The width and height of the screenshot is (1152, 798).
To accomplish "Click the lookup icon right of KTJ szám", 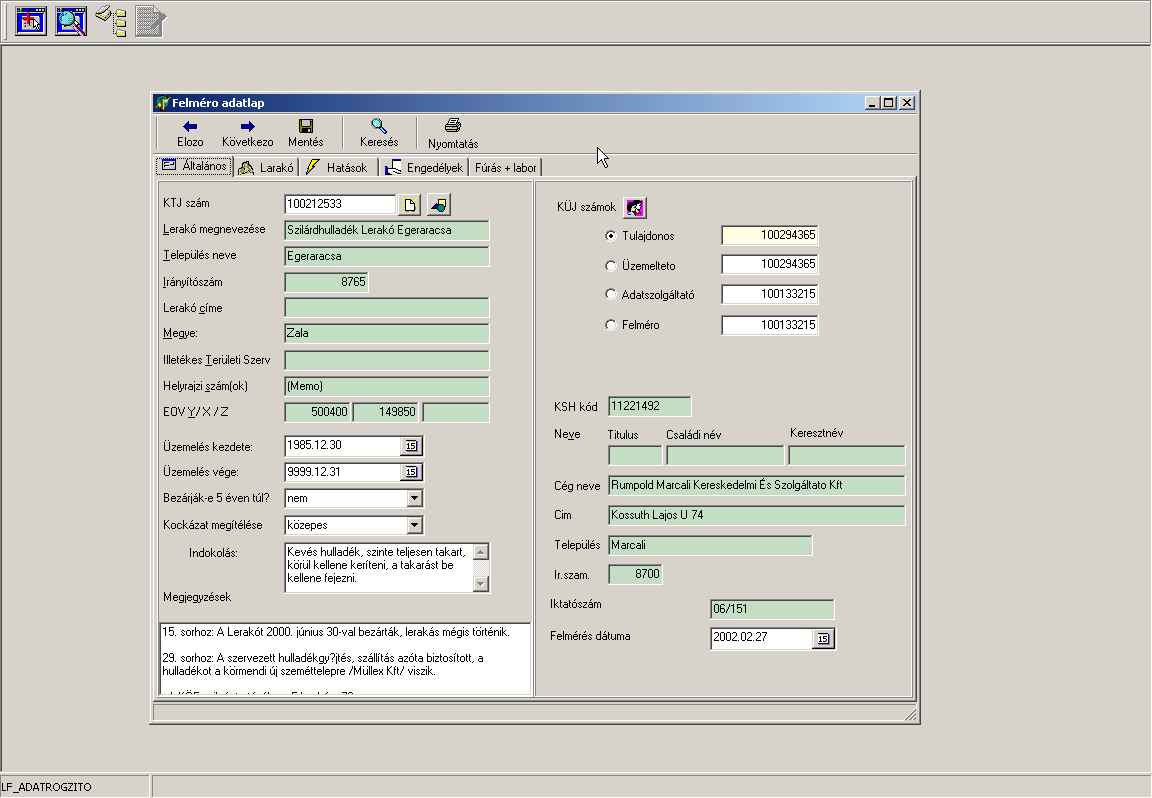I will tap(439, 205).
